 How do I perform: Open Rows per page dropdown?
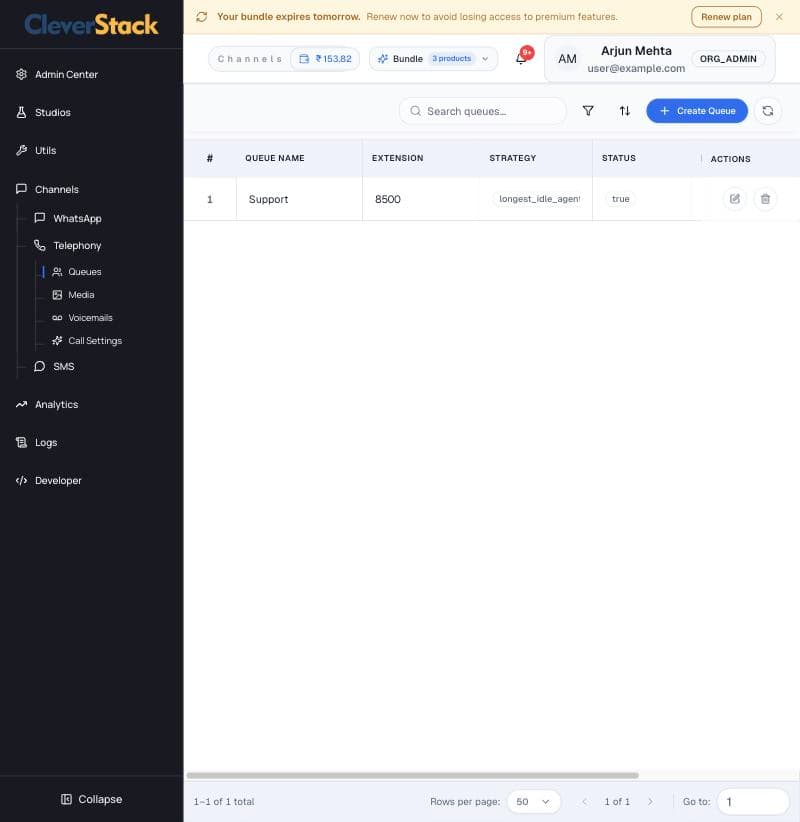pos(533,802)
